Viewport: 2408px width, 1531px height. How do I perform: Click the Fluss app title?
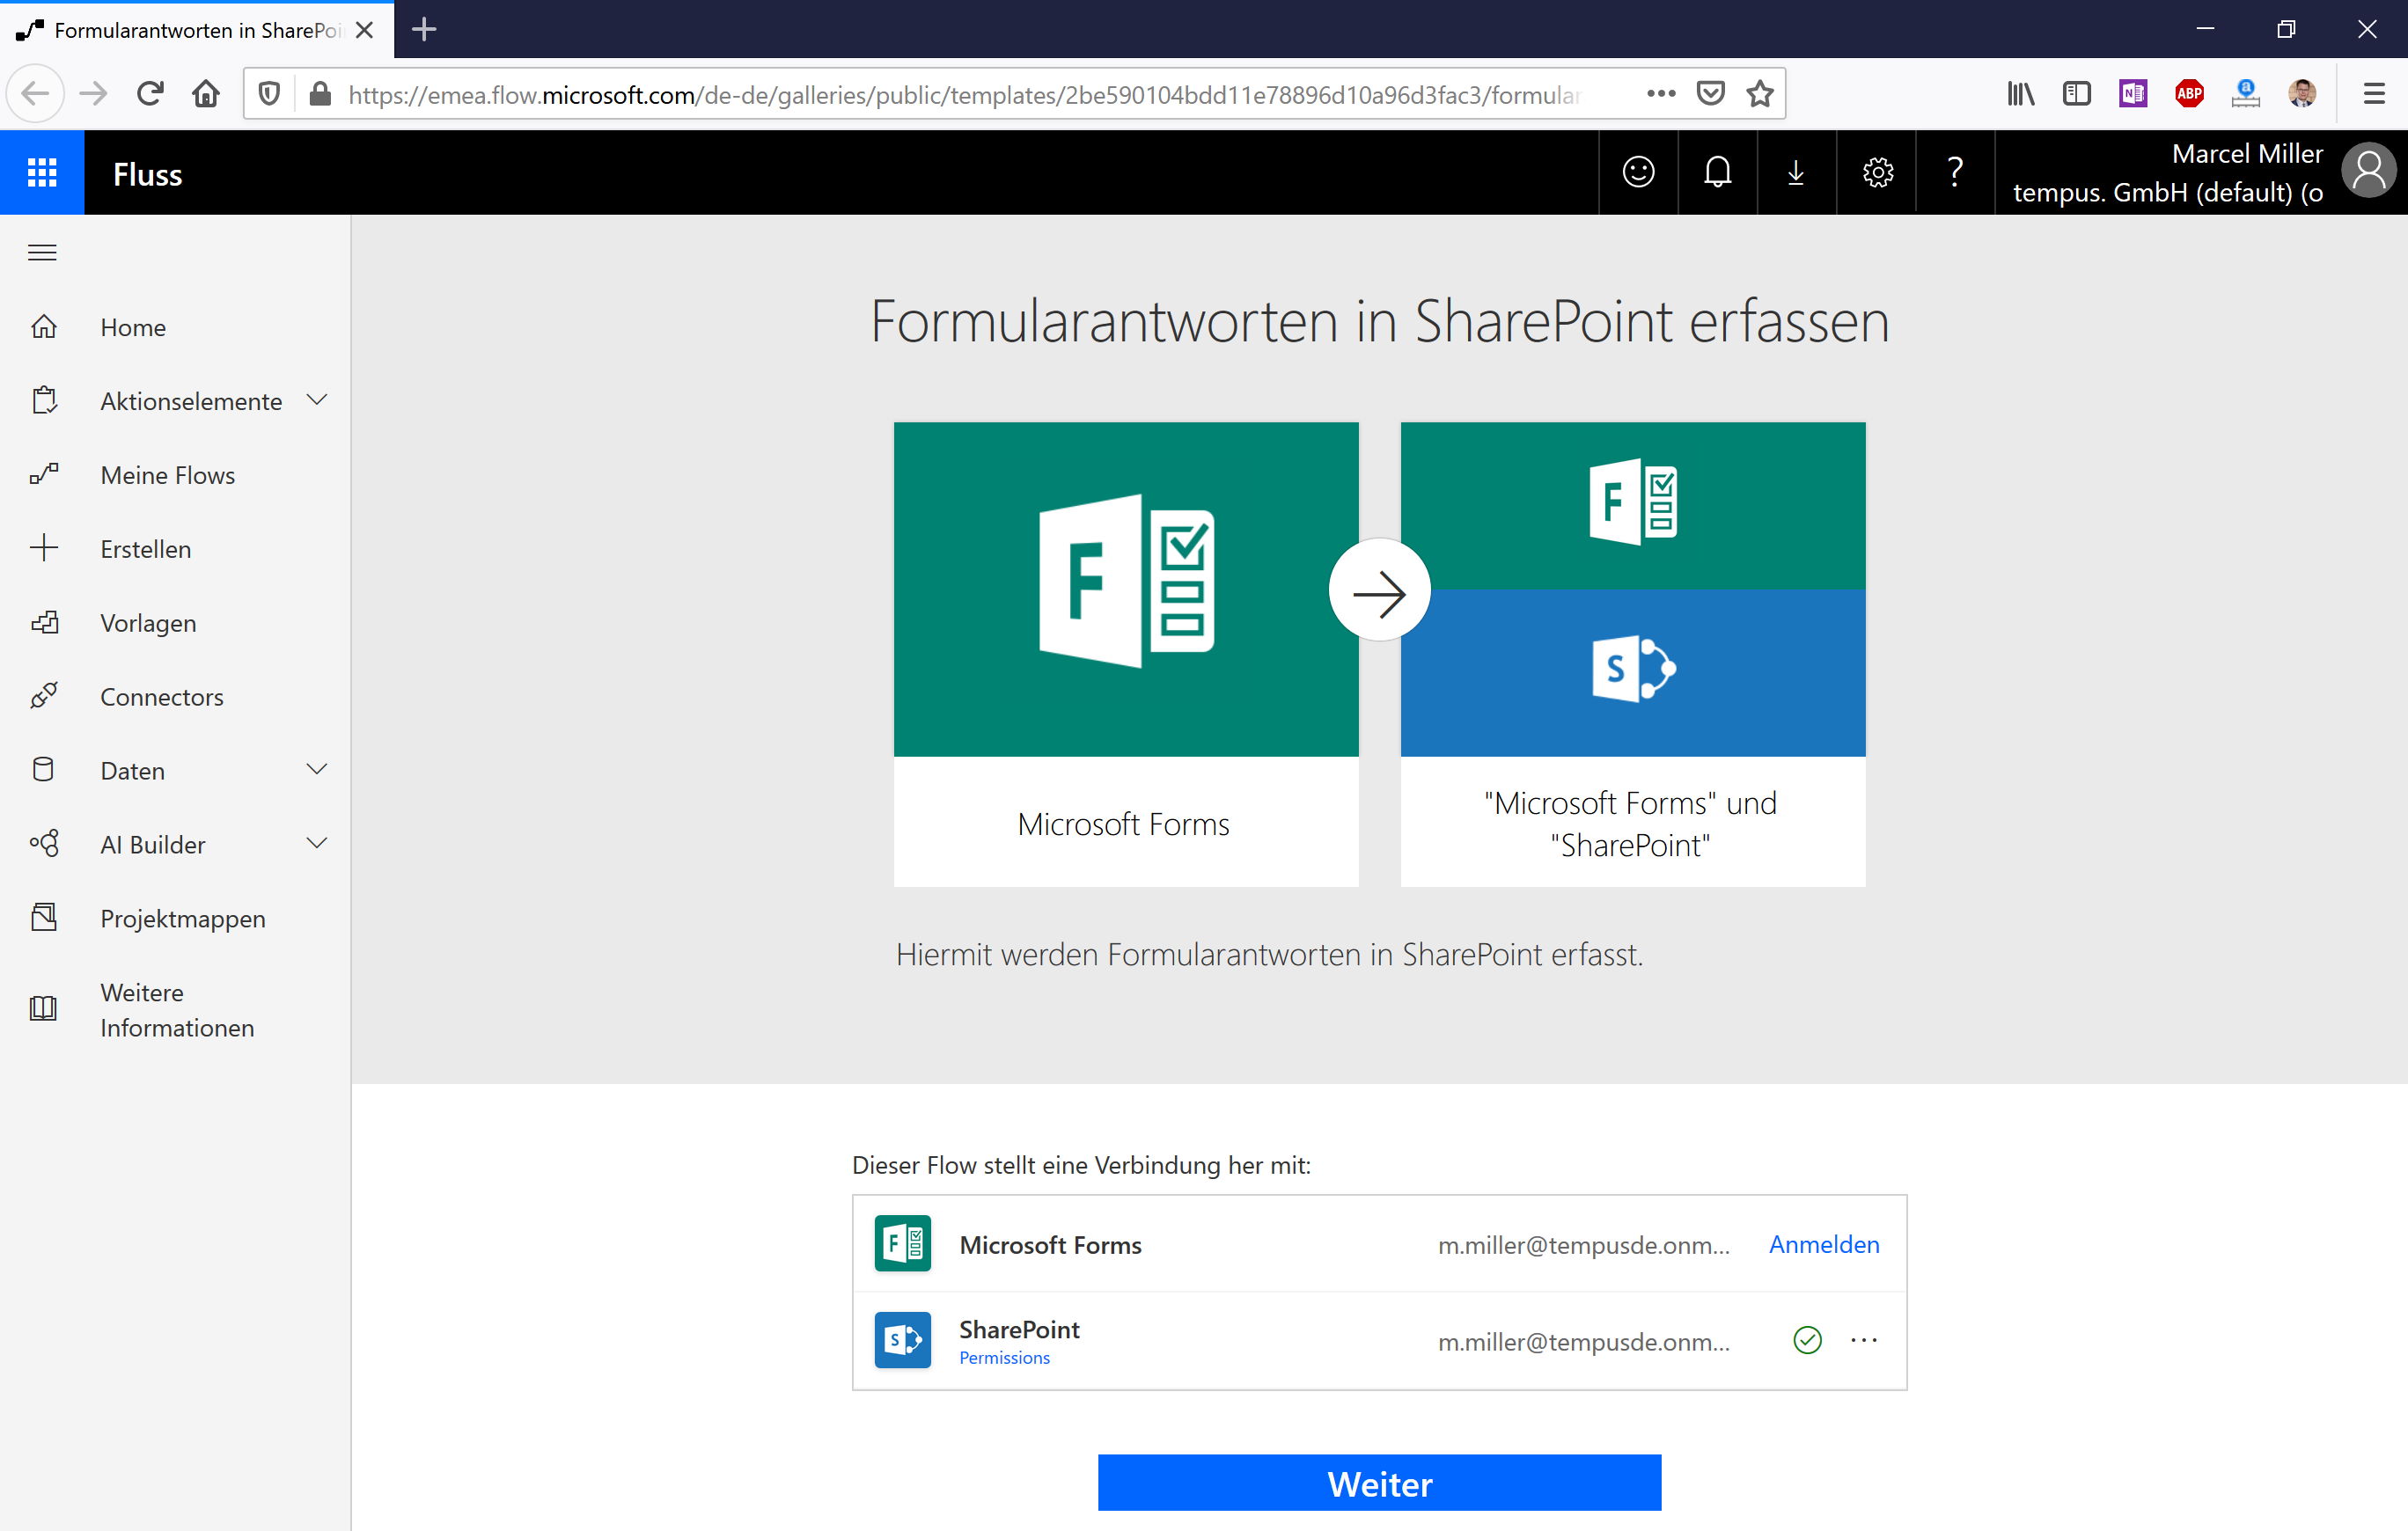pos(147,174)
